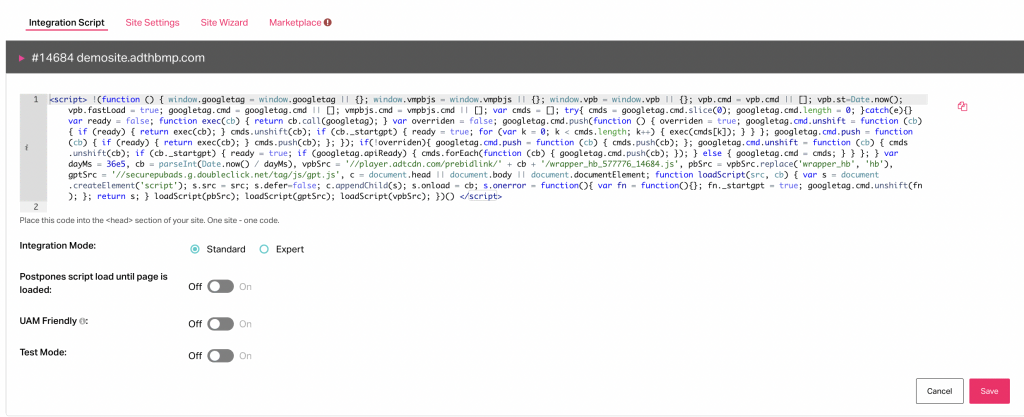The image size is (1024, 417).
Task: Collapse the code fold marker in the gutter
Action: (x=25, y=149)
